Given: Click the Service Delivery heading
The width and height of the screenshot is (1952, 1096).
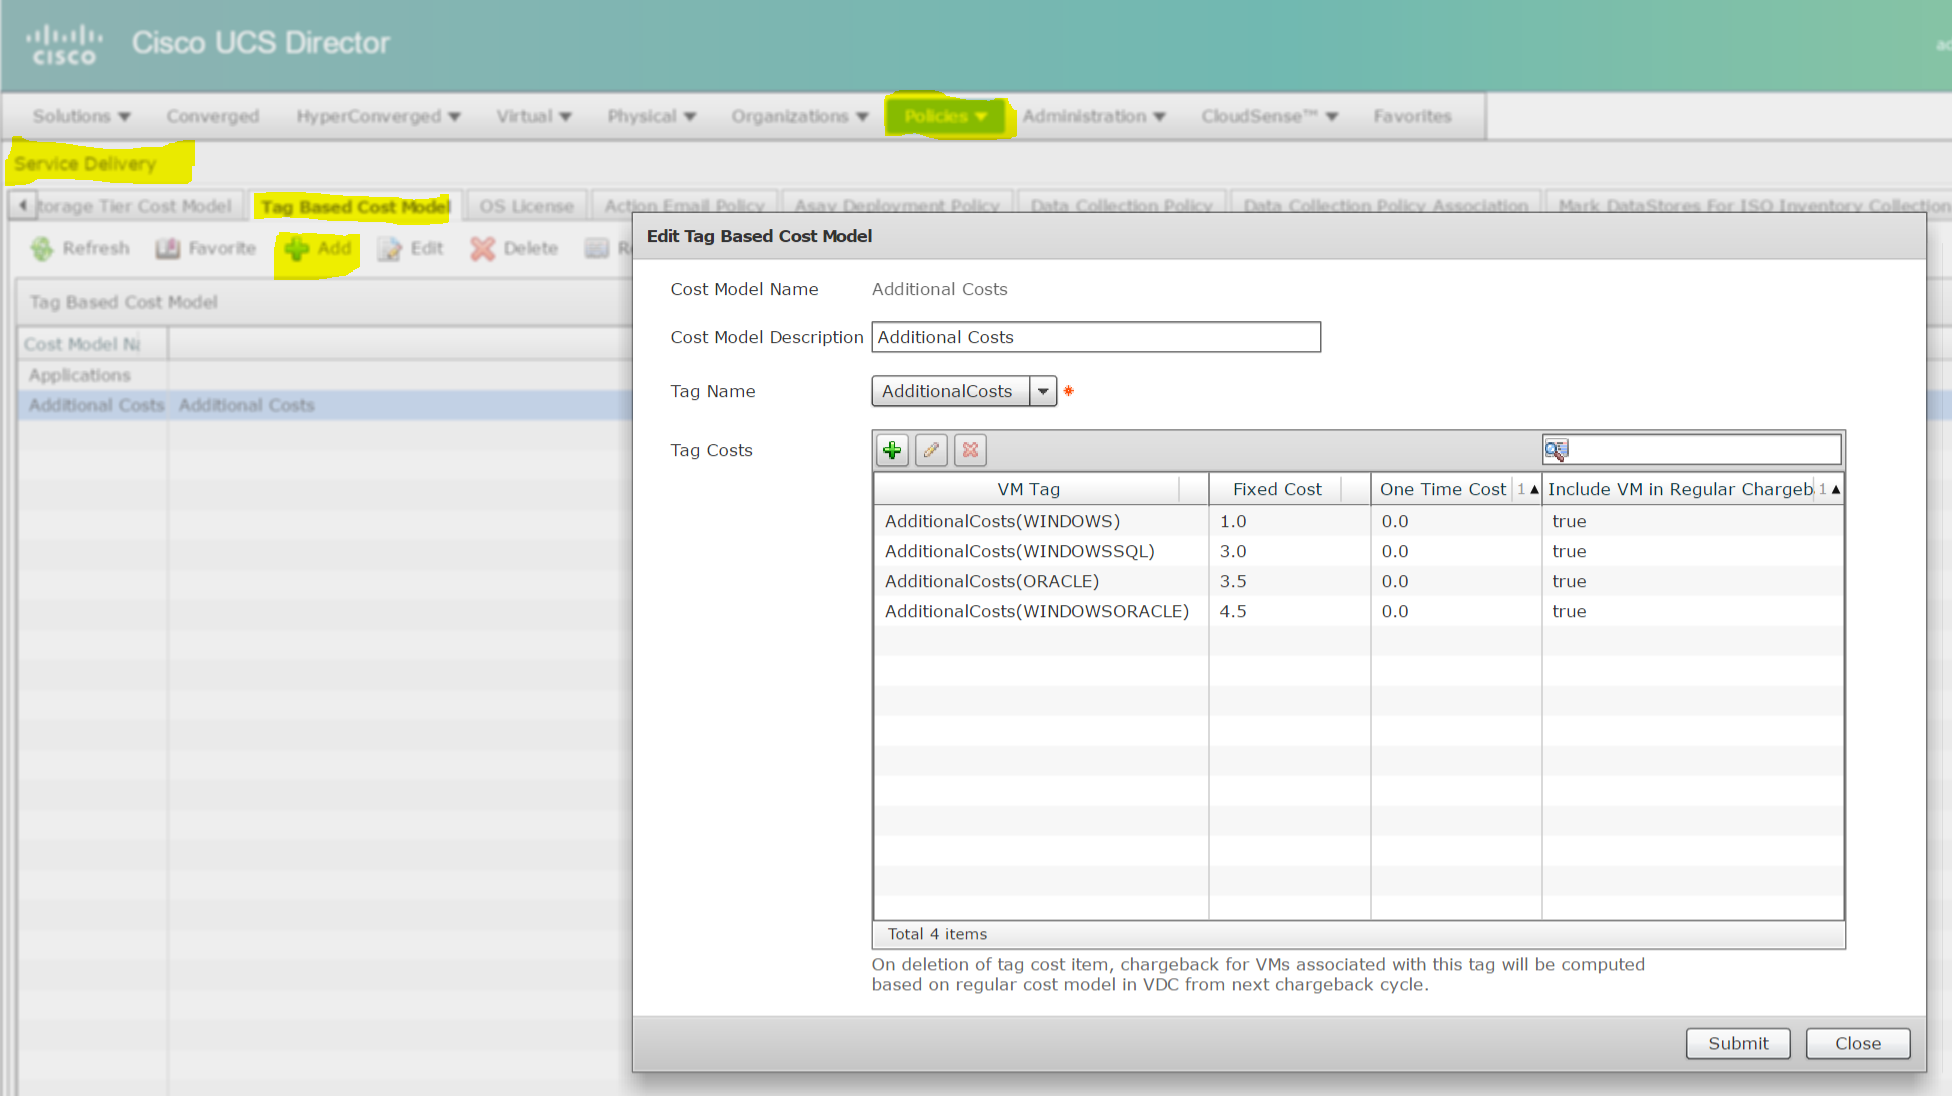Looking at the screenshot, I should pos(85,164).
